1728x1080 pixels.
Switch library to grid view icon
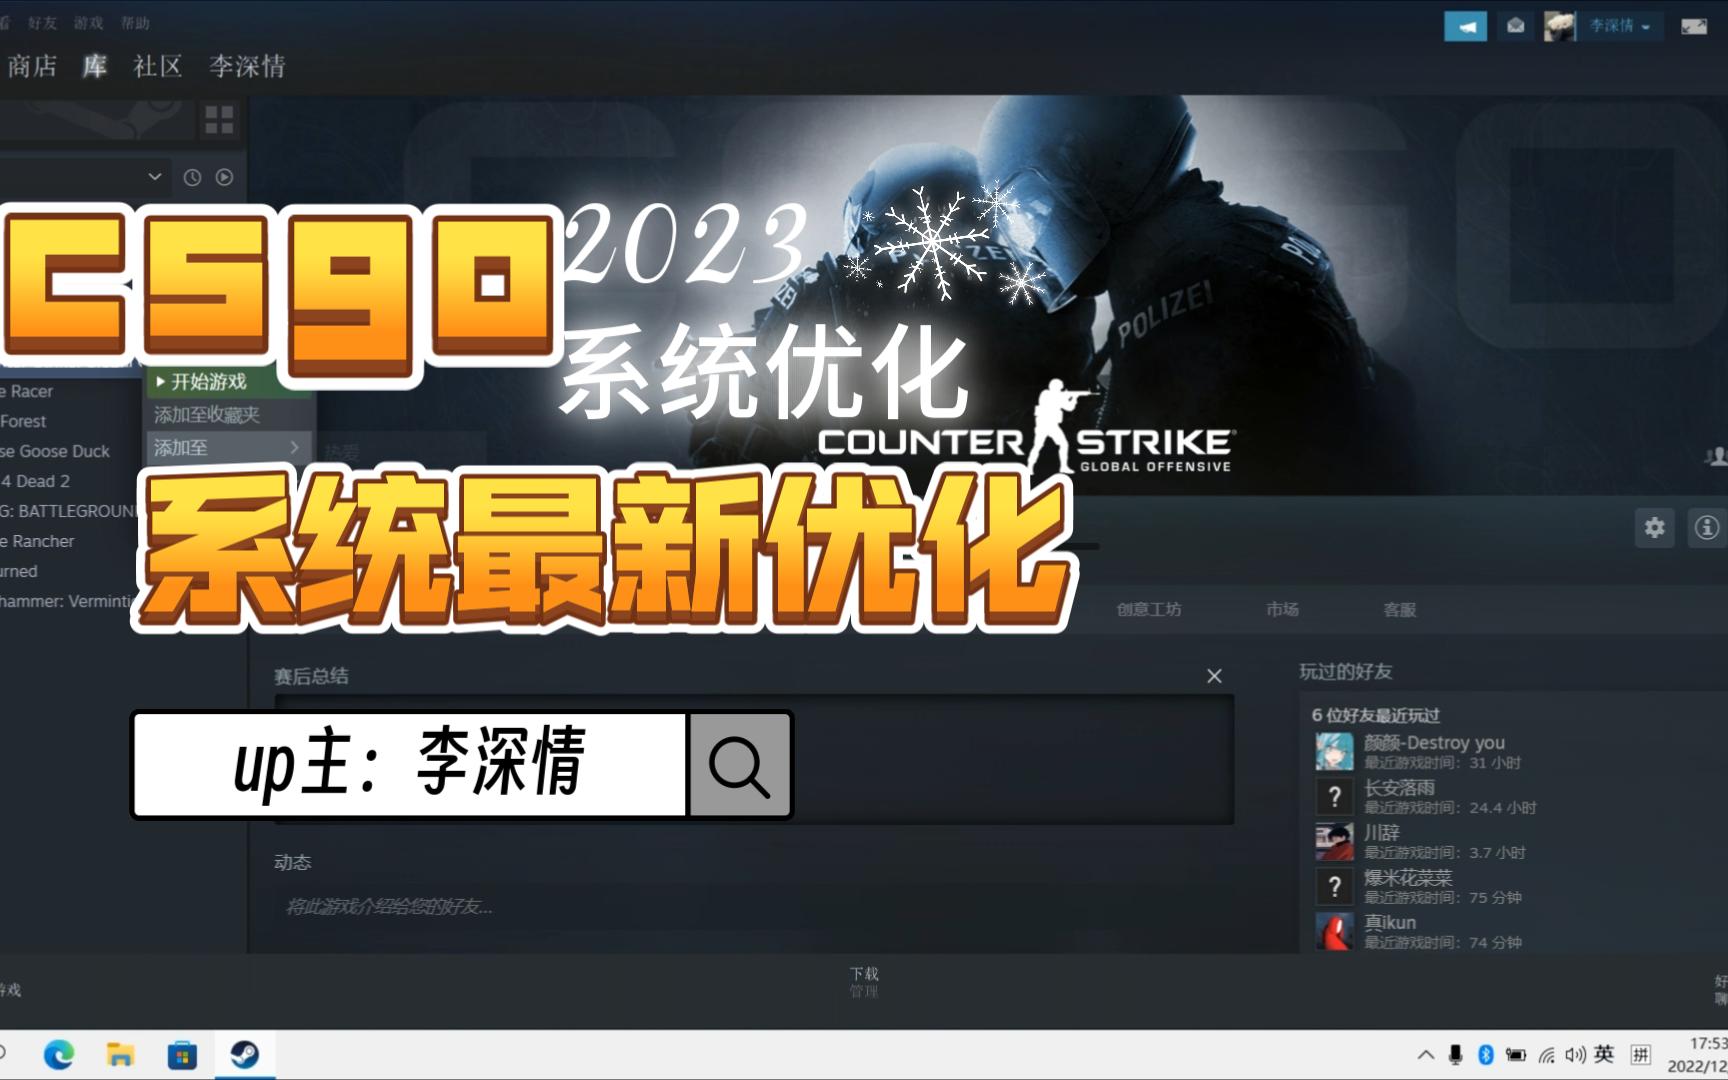(218, 120)
